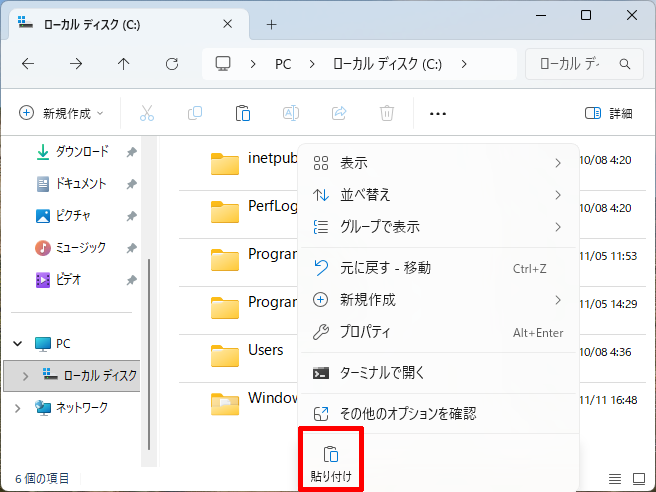Click the toolbar Paste clipboard icon
The width and height of the screenshot is (656, 492).
pos(242,113)
